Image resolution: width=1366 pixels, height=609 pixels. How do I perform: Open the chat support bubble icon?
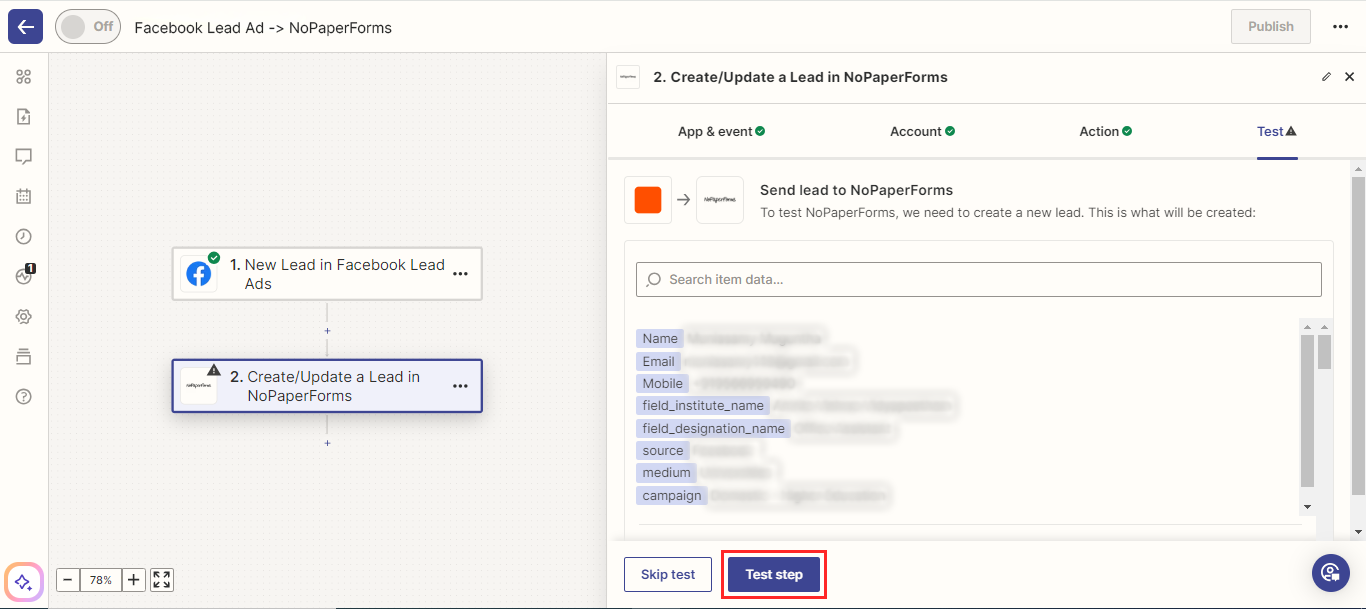[x=1331, y=572]
